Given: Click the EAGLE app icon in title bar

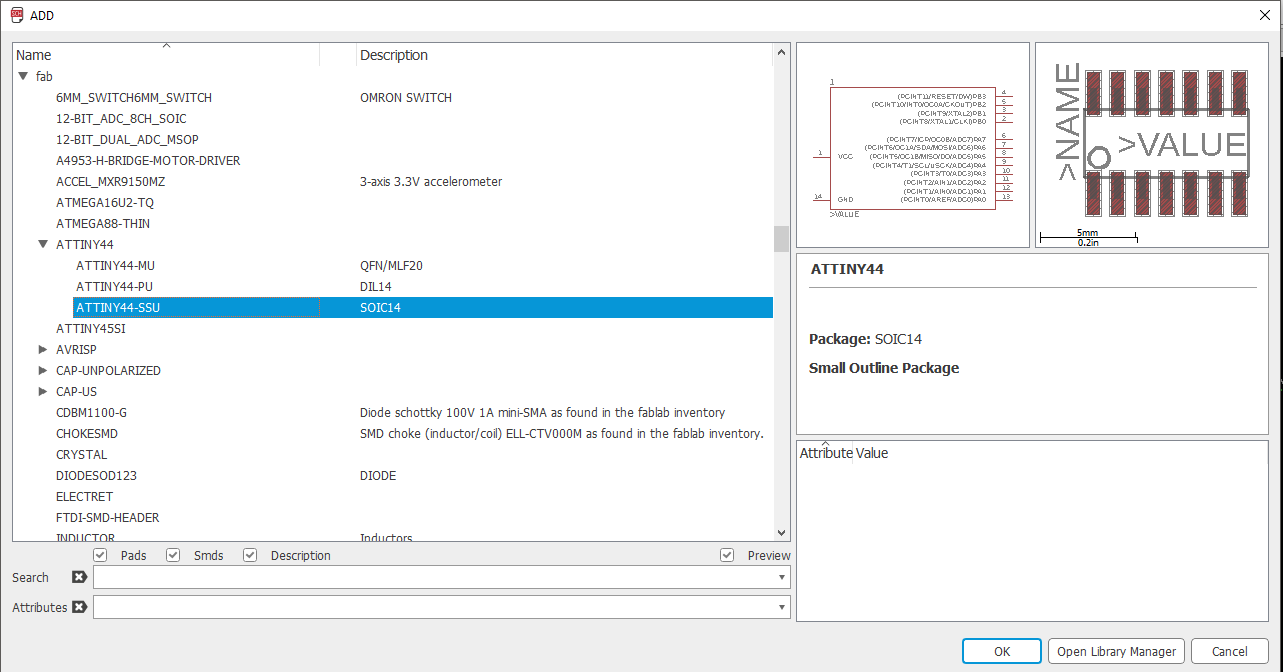Looking at the screenshot, I should (17, 15).
